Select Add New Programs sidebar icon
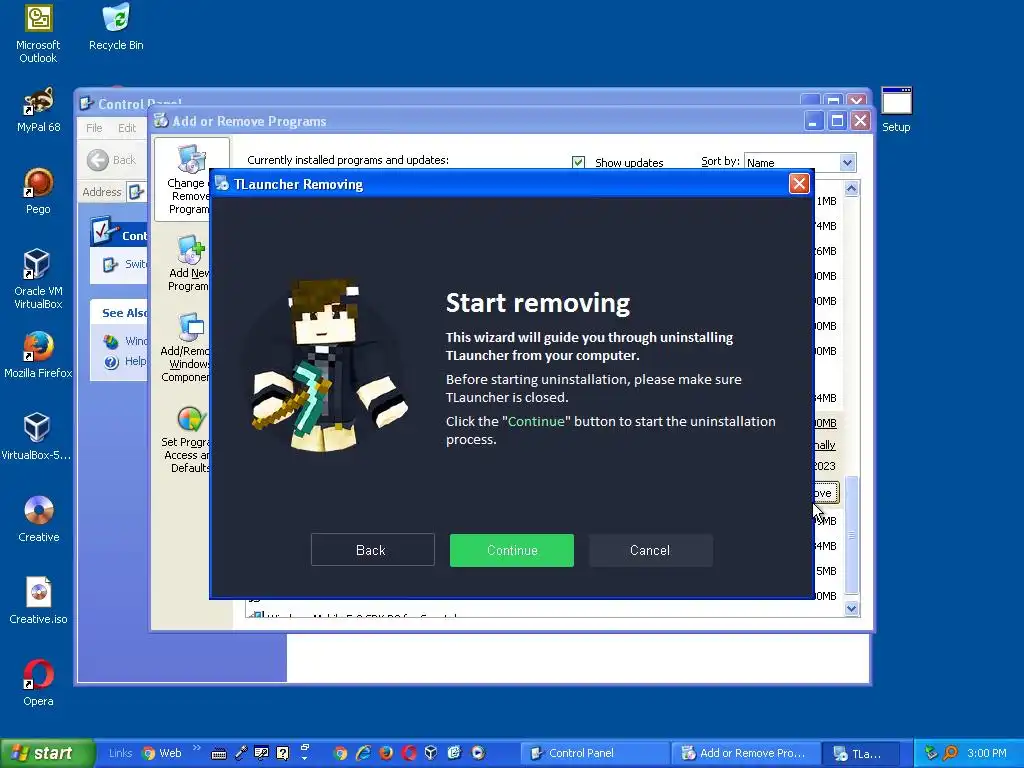1024x768 pixels. point(188,263)
